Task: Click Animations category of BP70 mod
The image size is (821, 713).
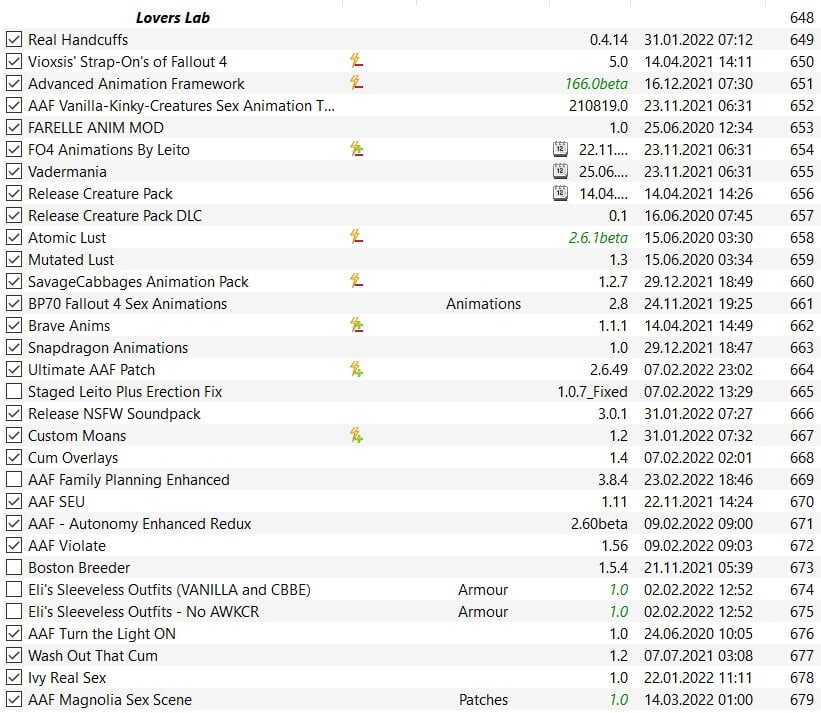Action: point(483,304)
